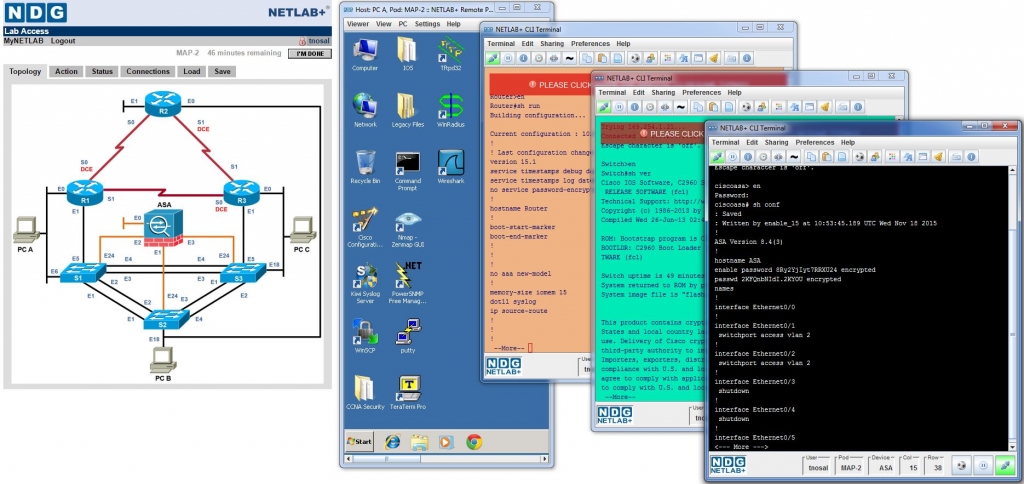Click connect status icon at ASA terminal bottom
The image size is (1024, 484).
coord(1004,466)
